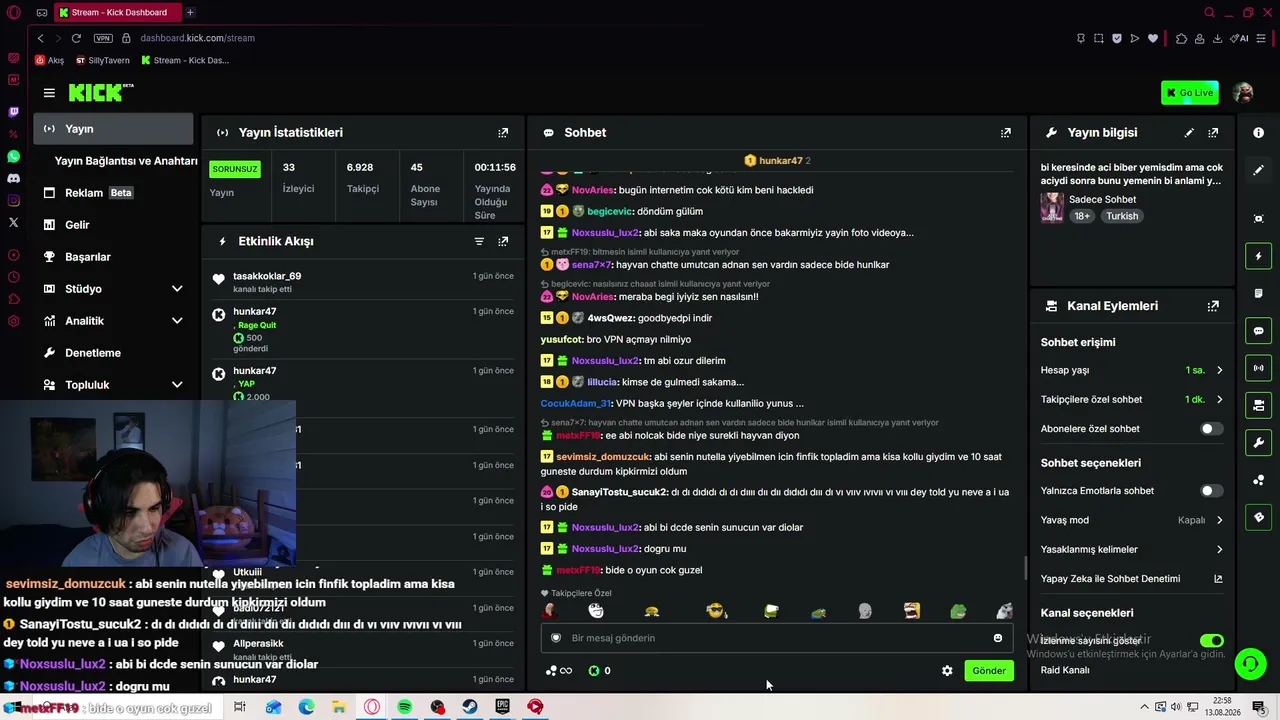Open X (Twitter) in the browser sidebar
Viewport: 1280px width, 720px height.
[13, 222]
